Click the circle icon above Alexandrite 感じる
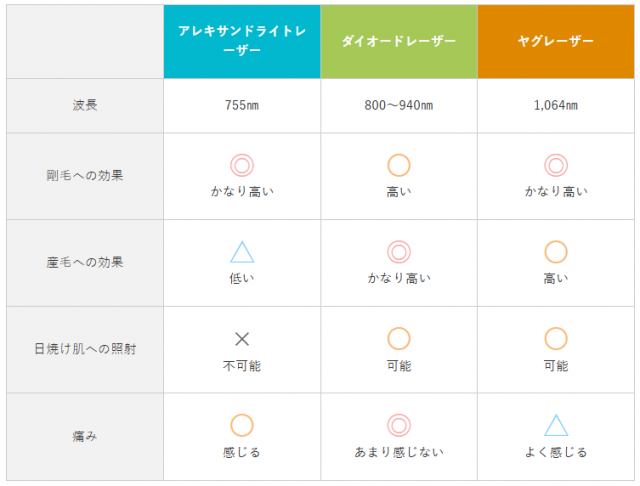This screenshot has height=486, width=640. pyautogui.click(x=242, y=425)
